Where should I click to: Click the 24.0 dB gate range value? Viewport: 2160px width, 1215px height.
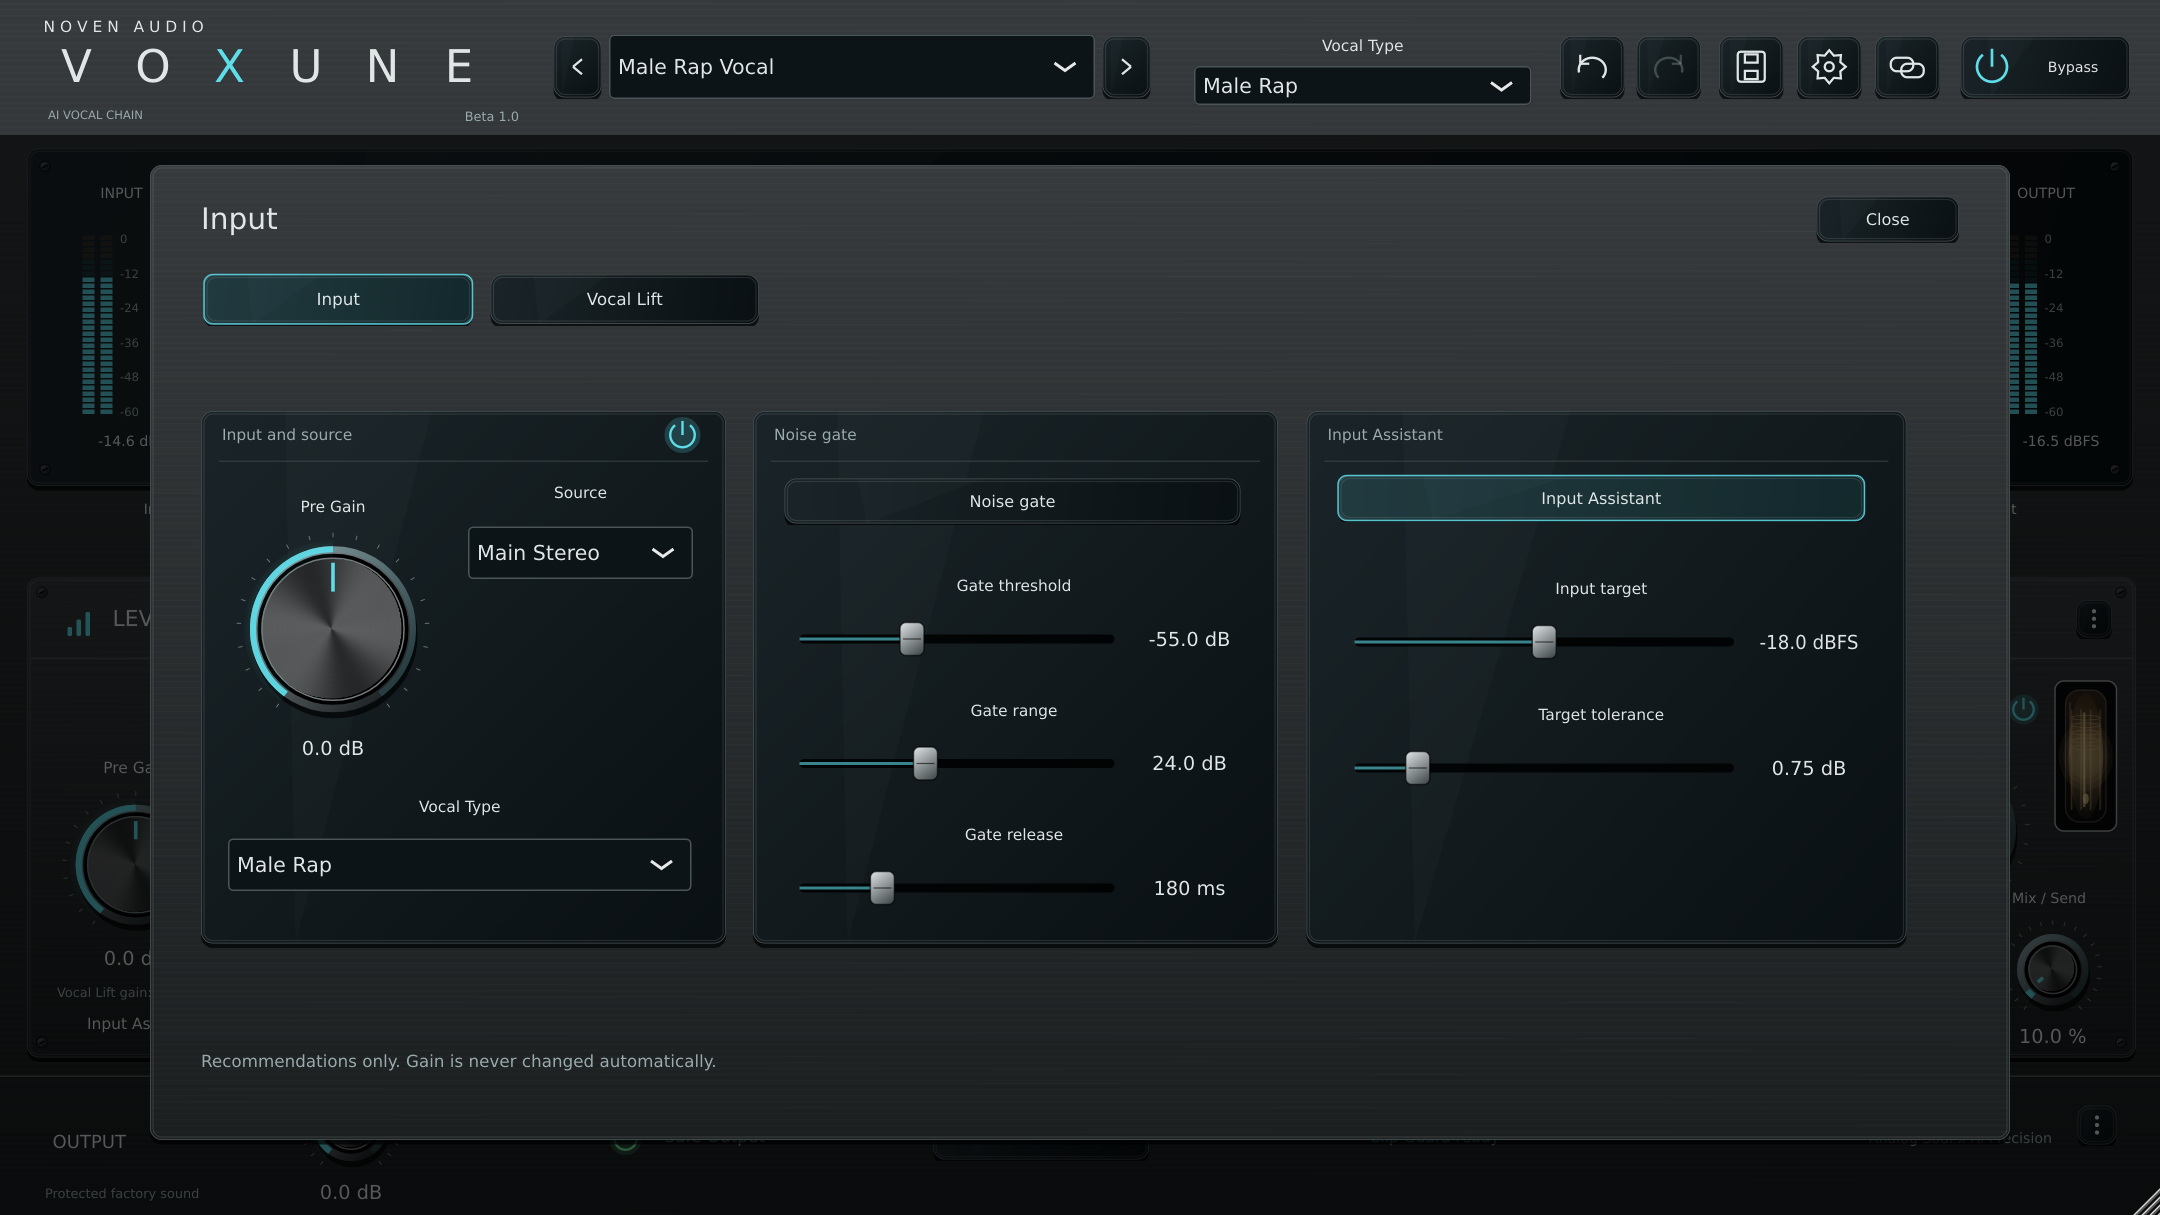coord(1189,763)
